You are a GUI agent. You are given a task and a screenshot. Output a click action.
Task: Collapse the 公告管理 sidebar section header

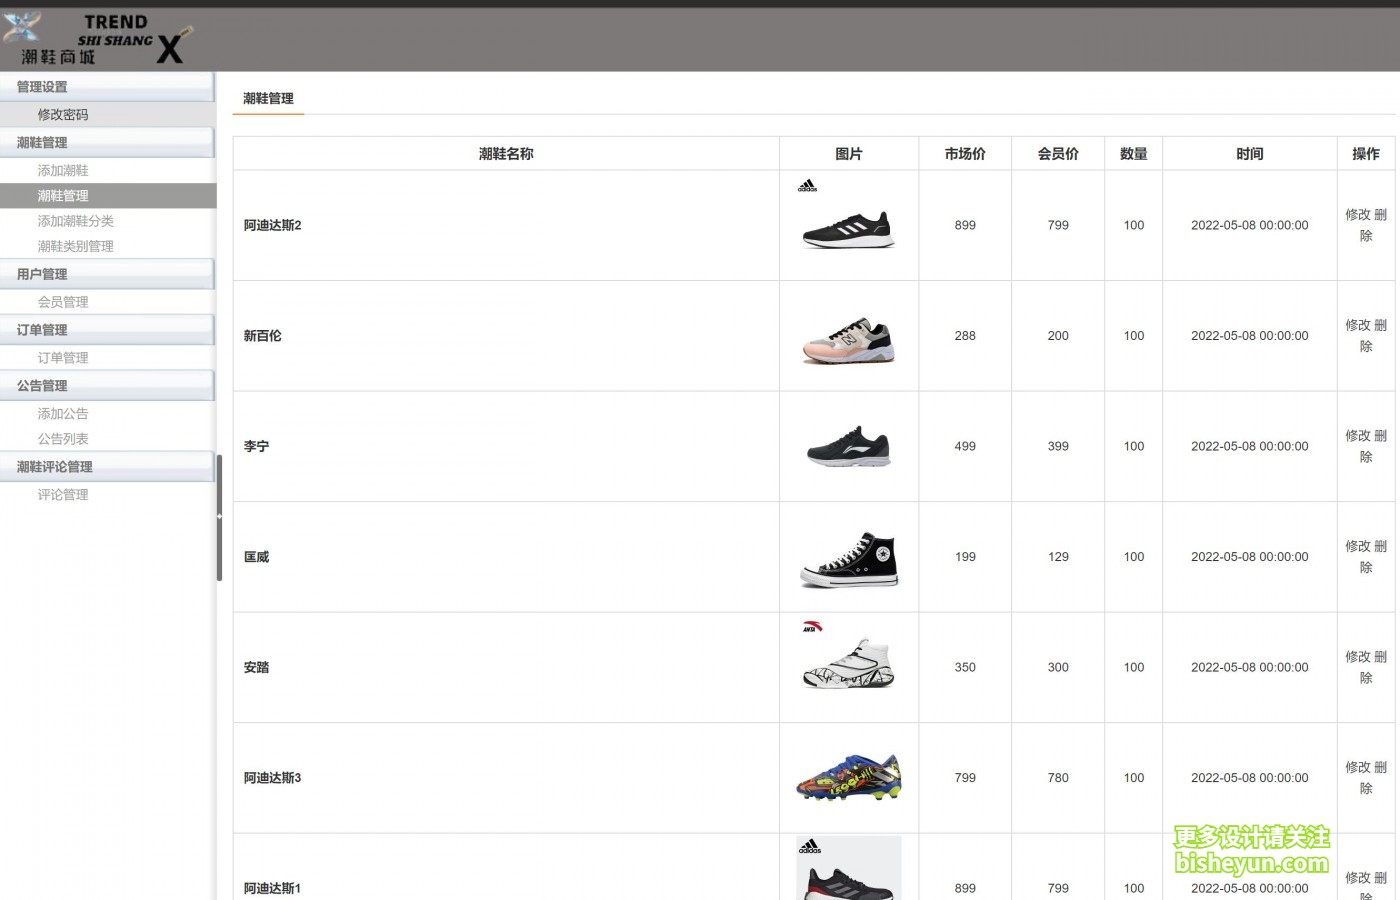[107, 386]
